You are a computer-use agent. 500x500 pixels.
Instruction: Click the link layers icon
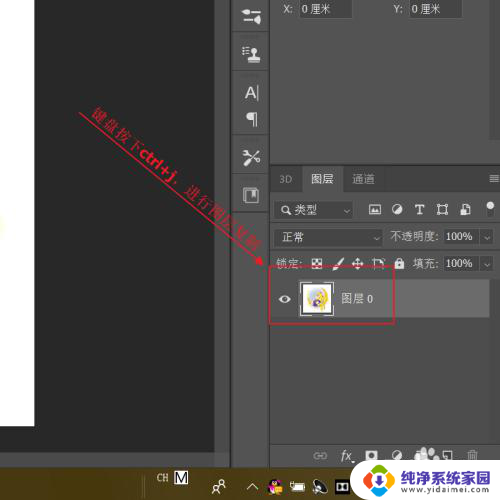click(320, 456)
